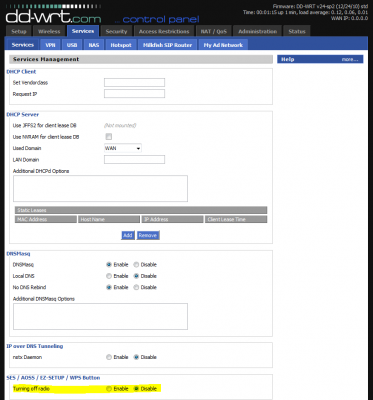
Task: Open the NAS sub-tab
Action: click(94, 45)
